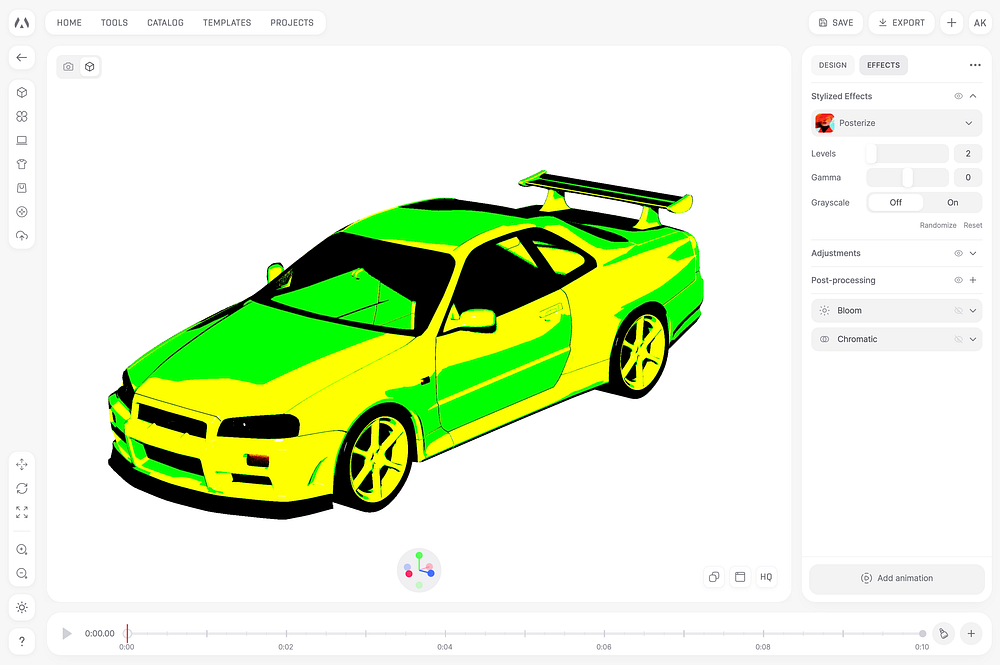The image size is (1000, 665).
Task: Click the Reset link
Action: (973, 225)
